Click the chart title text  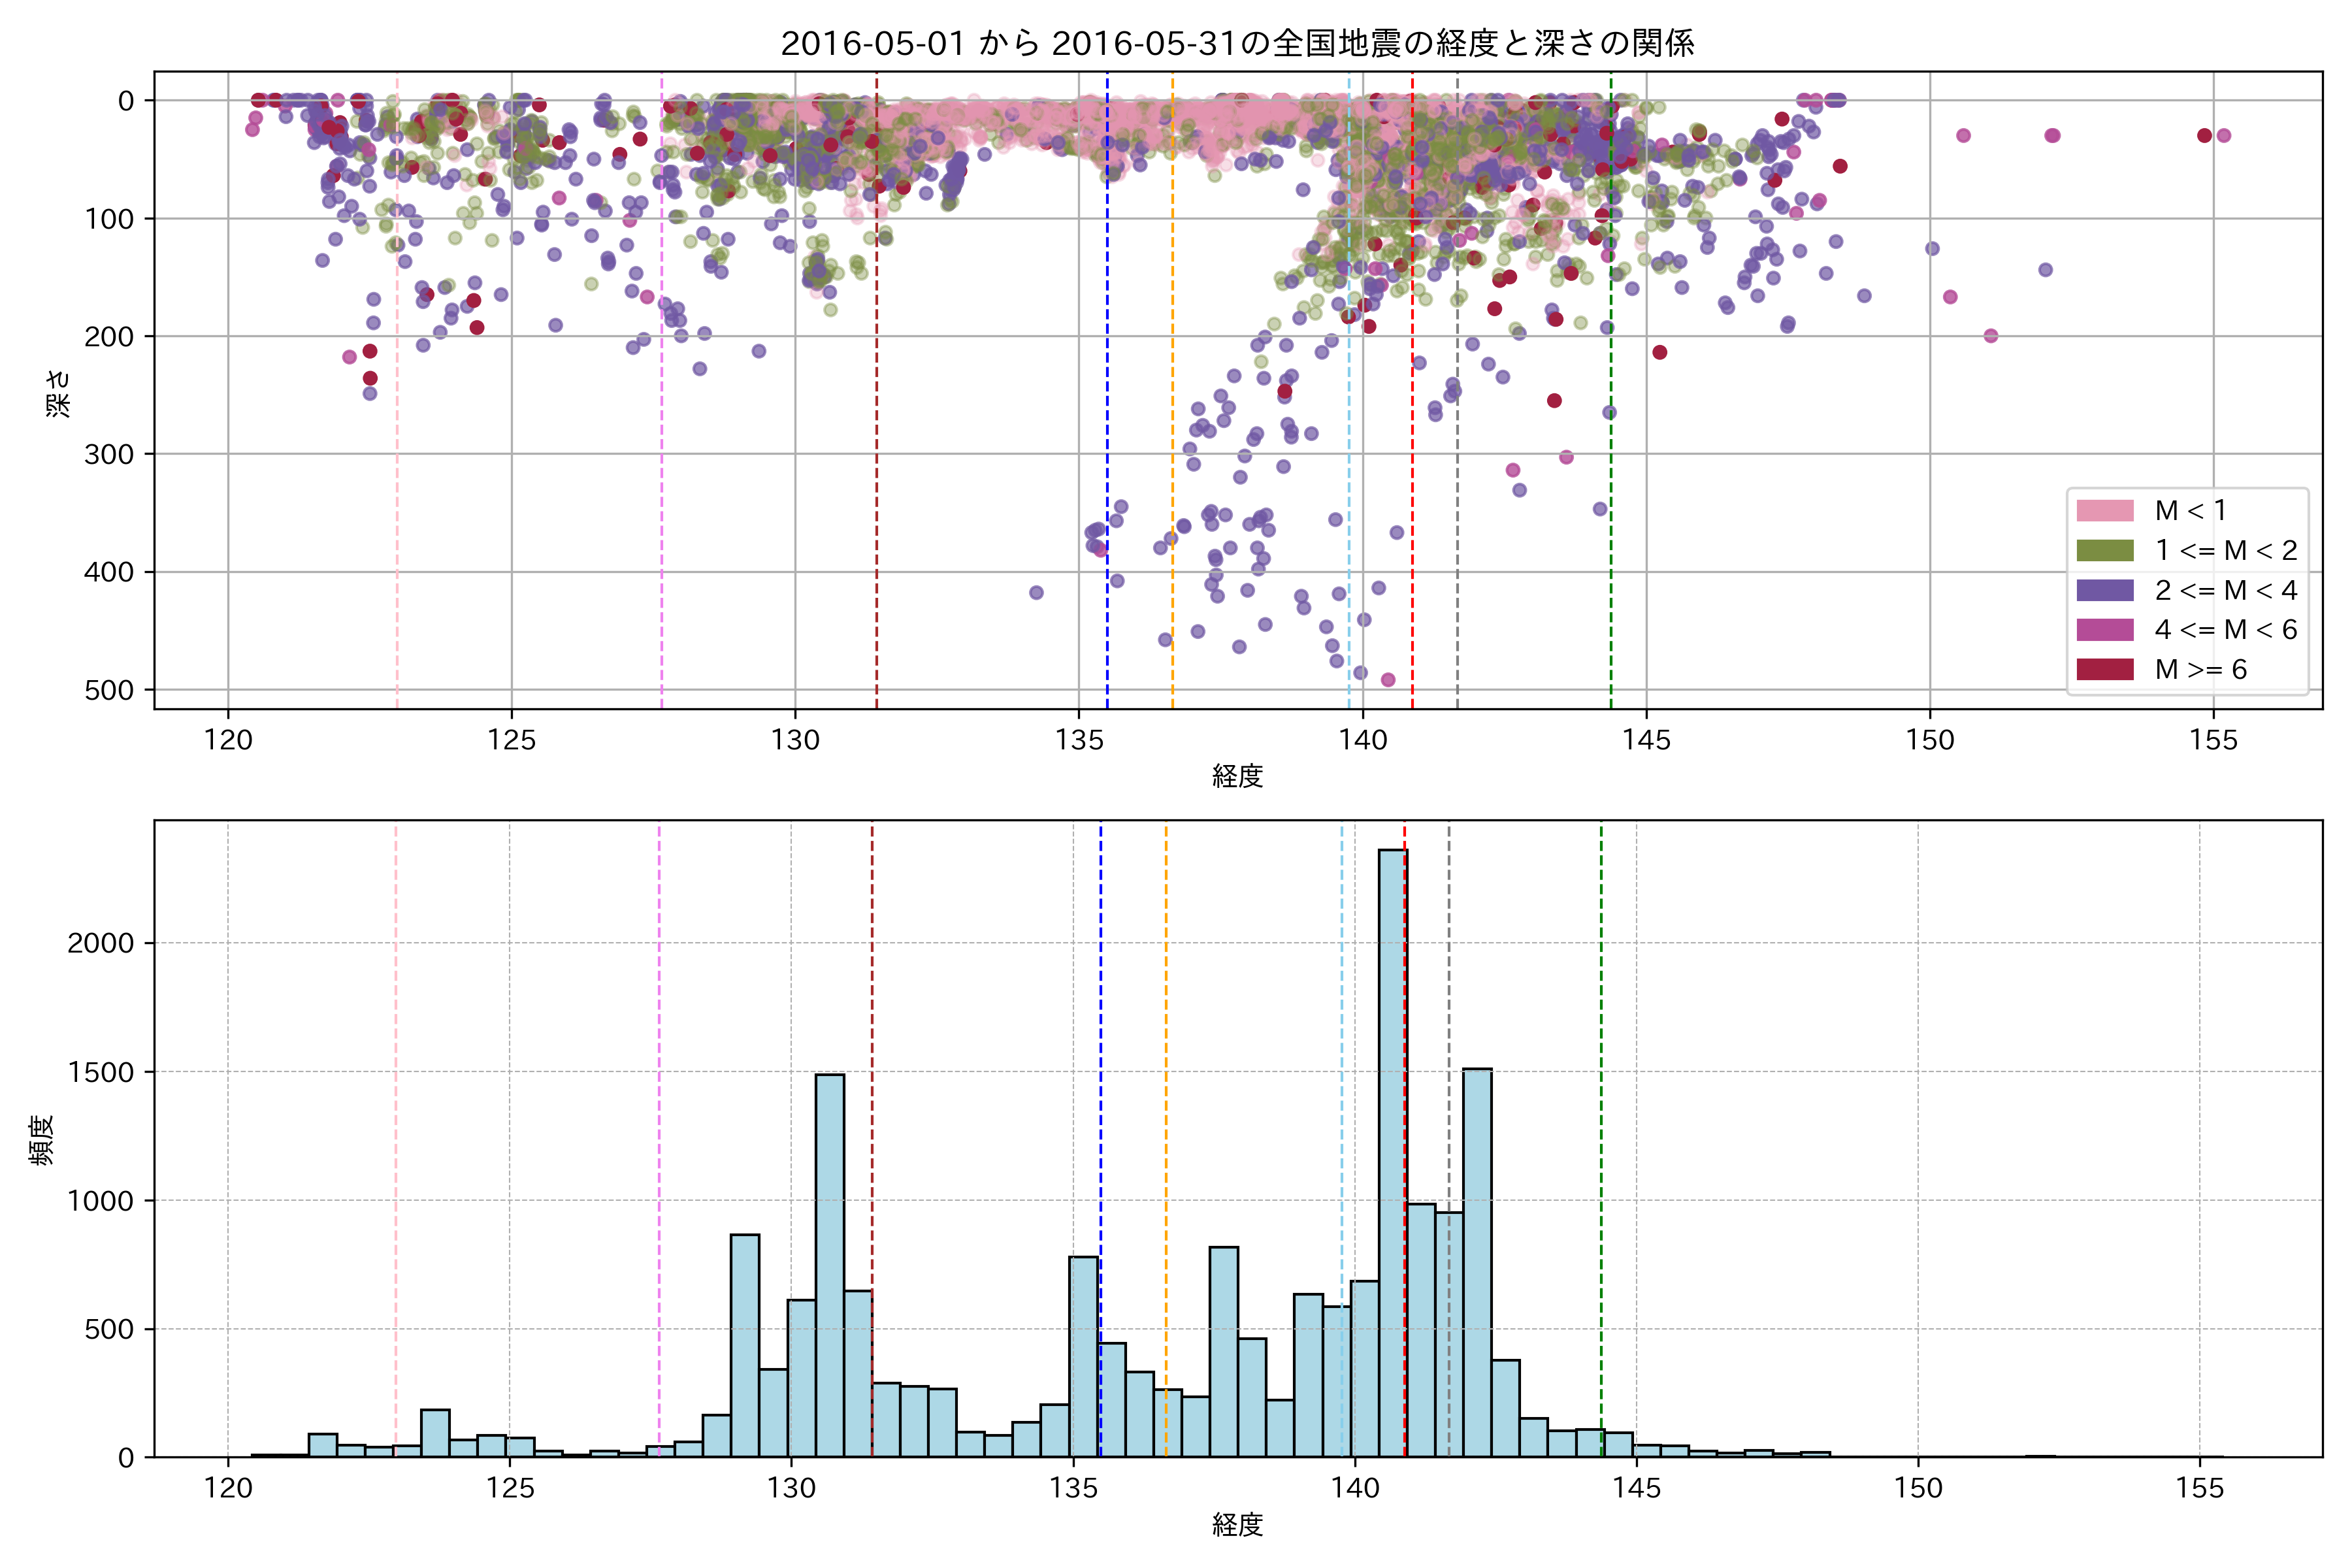coord(1237,43)
